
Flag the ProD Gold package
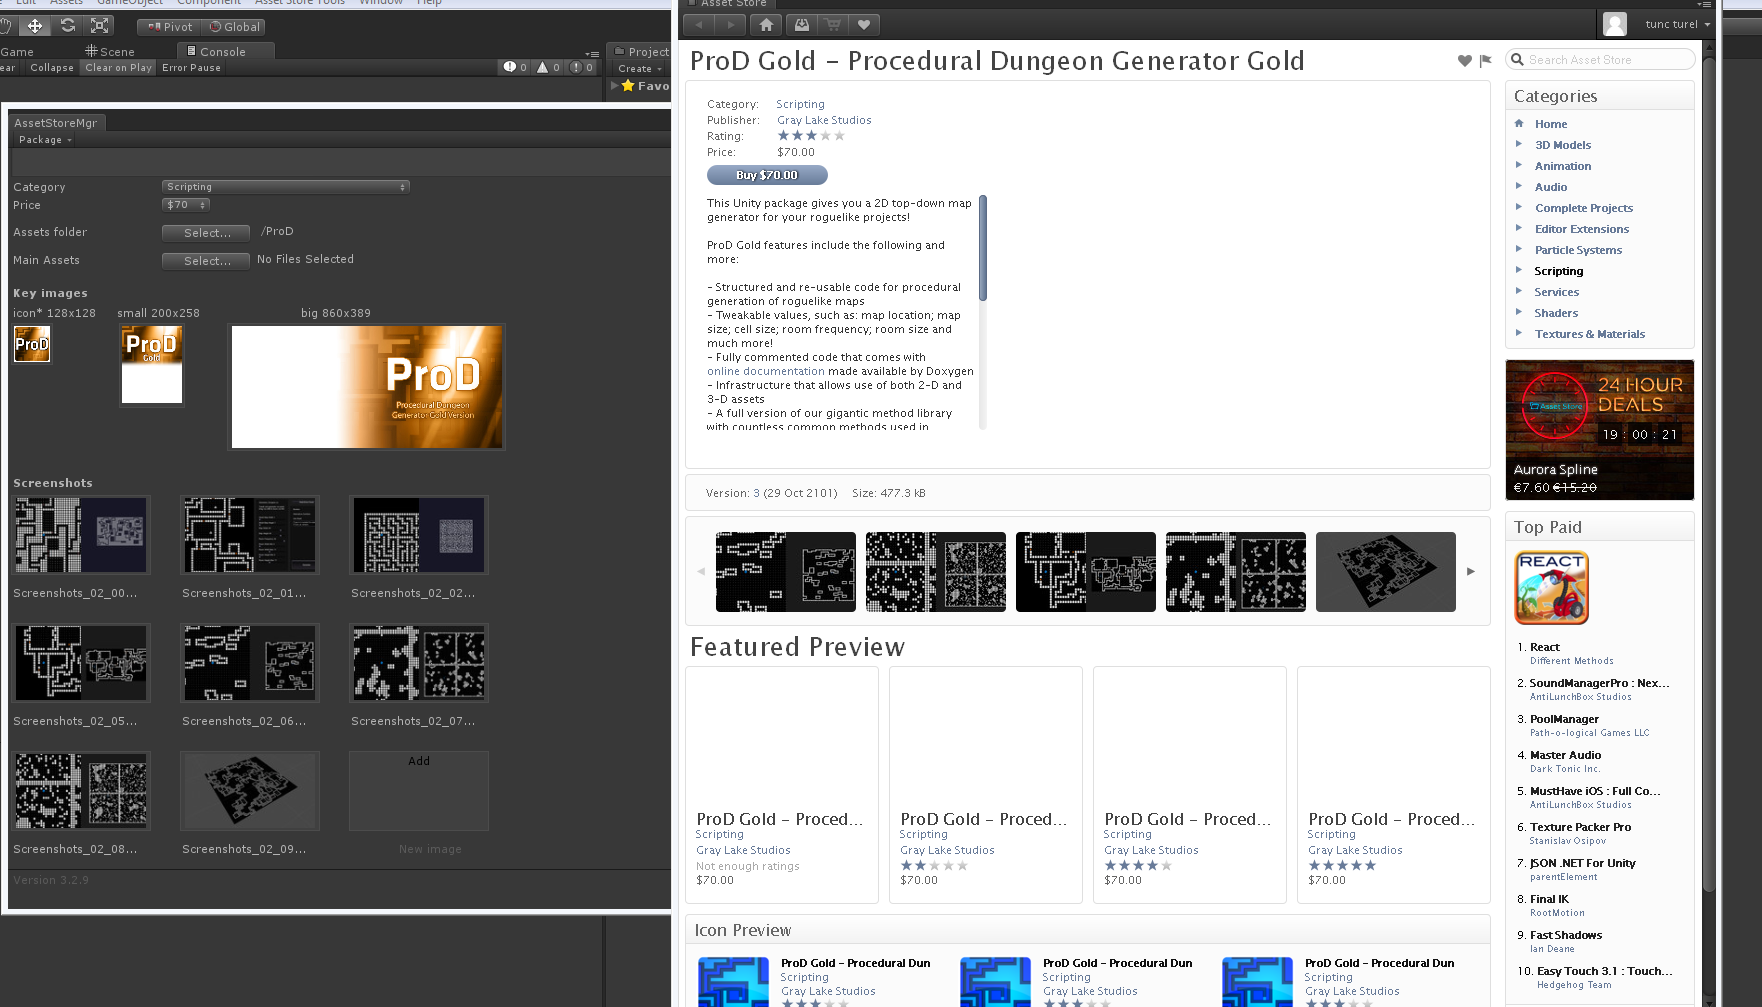click(1486, 61)
